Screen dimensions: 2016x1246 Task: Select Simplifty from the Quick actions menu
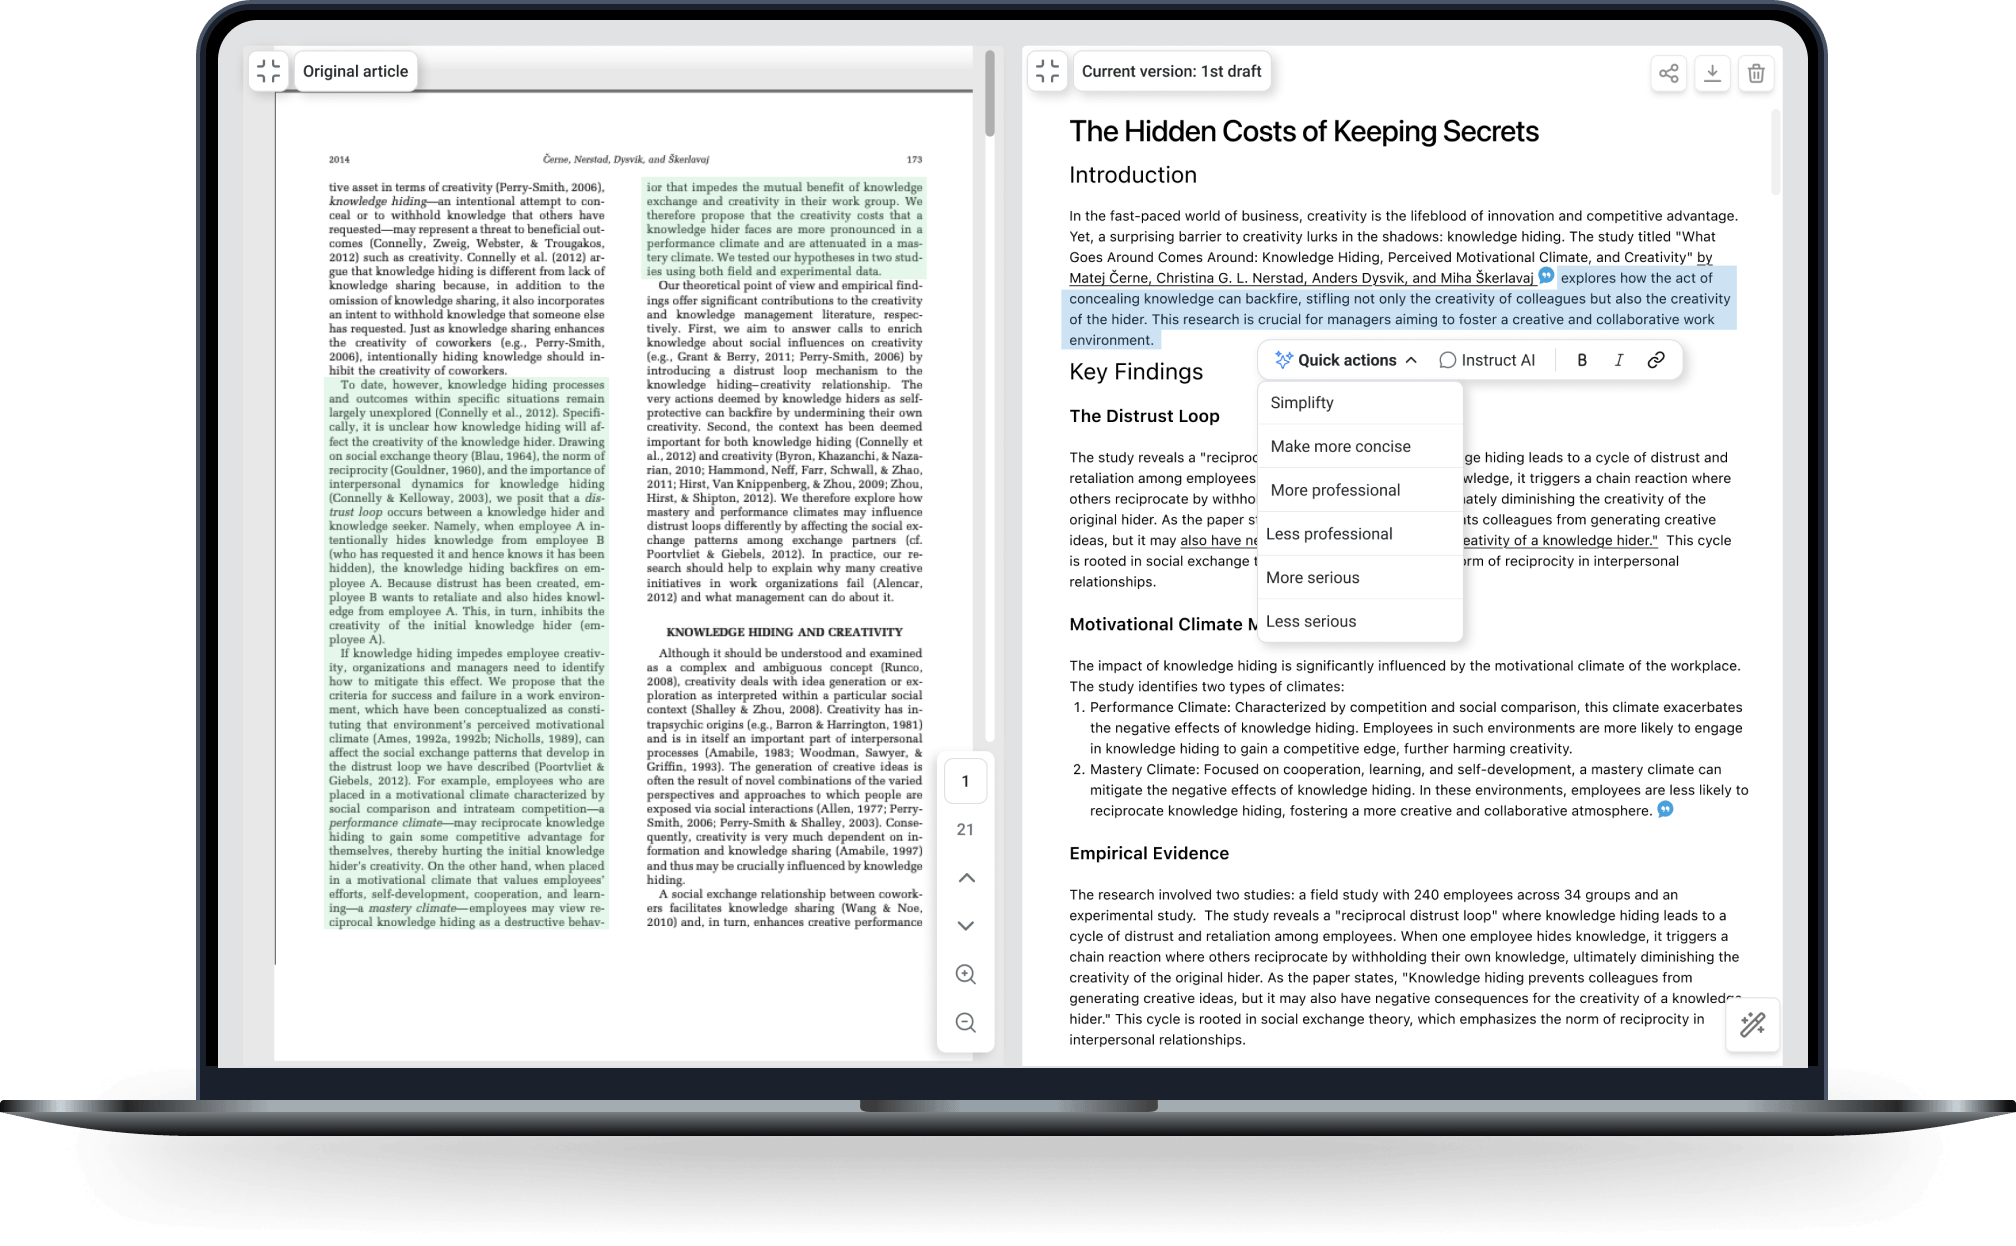tap(1302, 402)
